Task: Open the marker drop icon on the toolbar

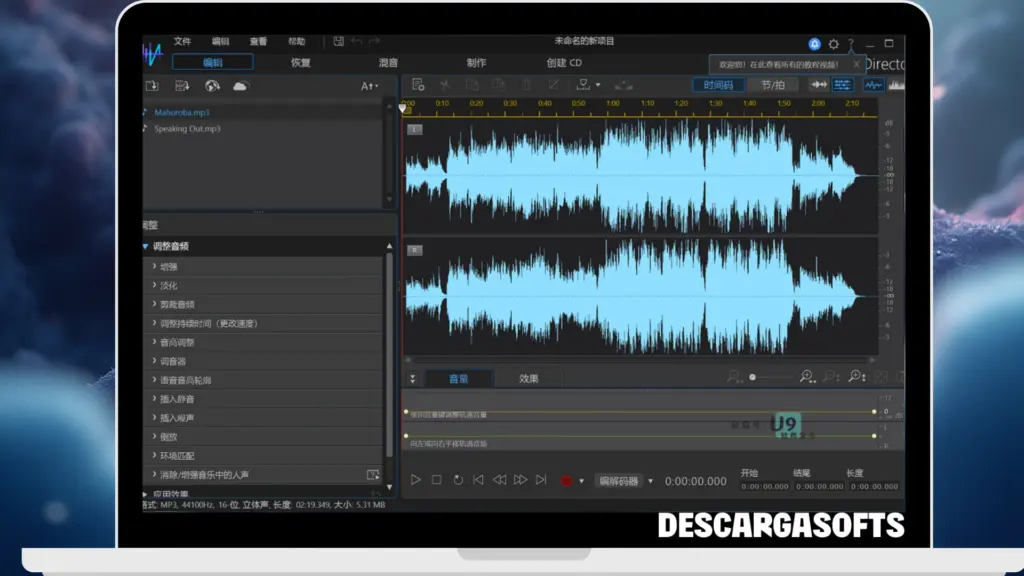Action: tap(584, 85)
